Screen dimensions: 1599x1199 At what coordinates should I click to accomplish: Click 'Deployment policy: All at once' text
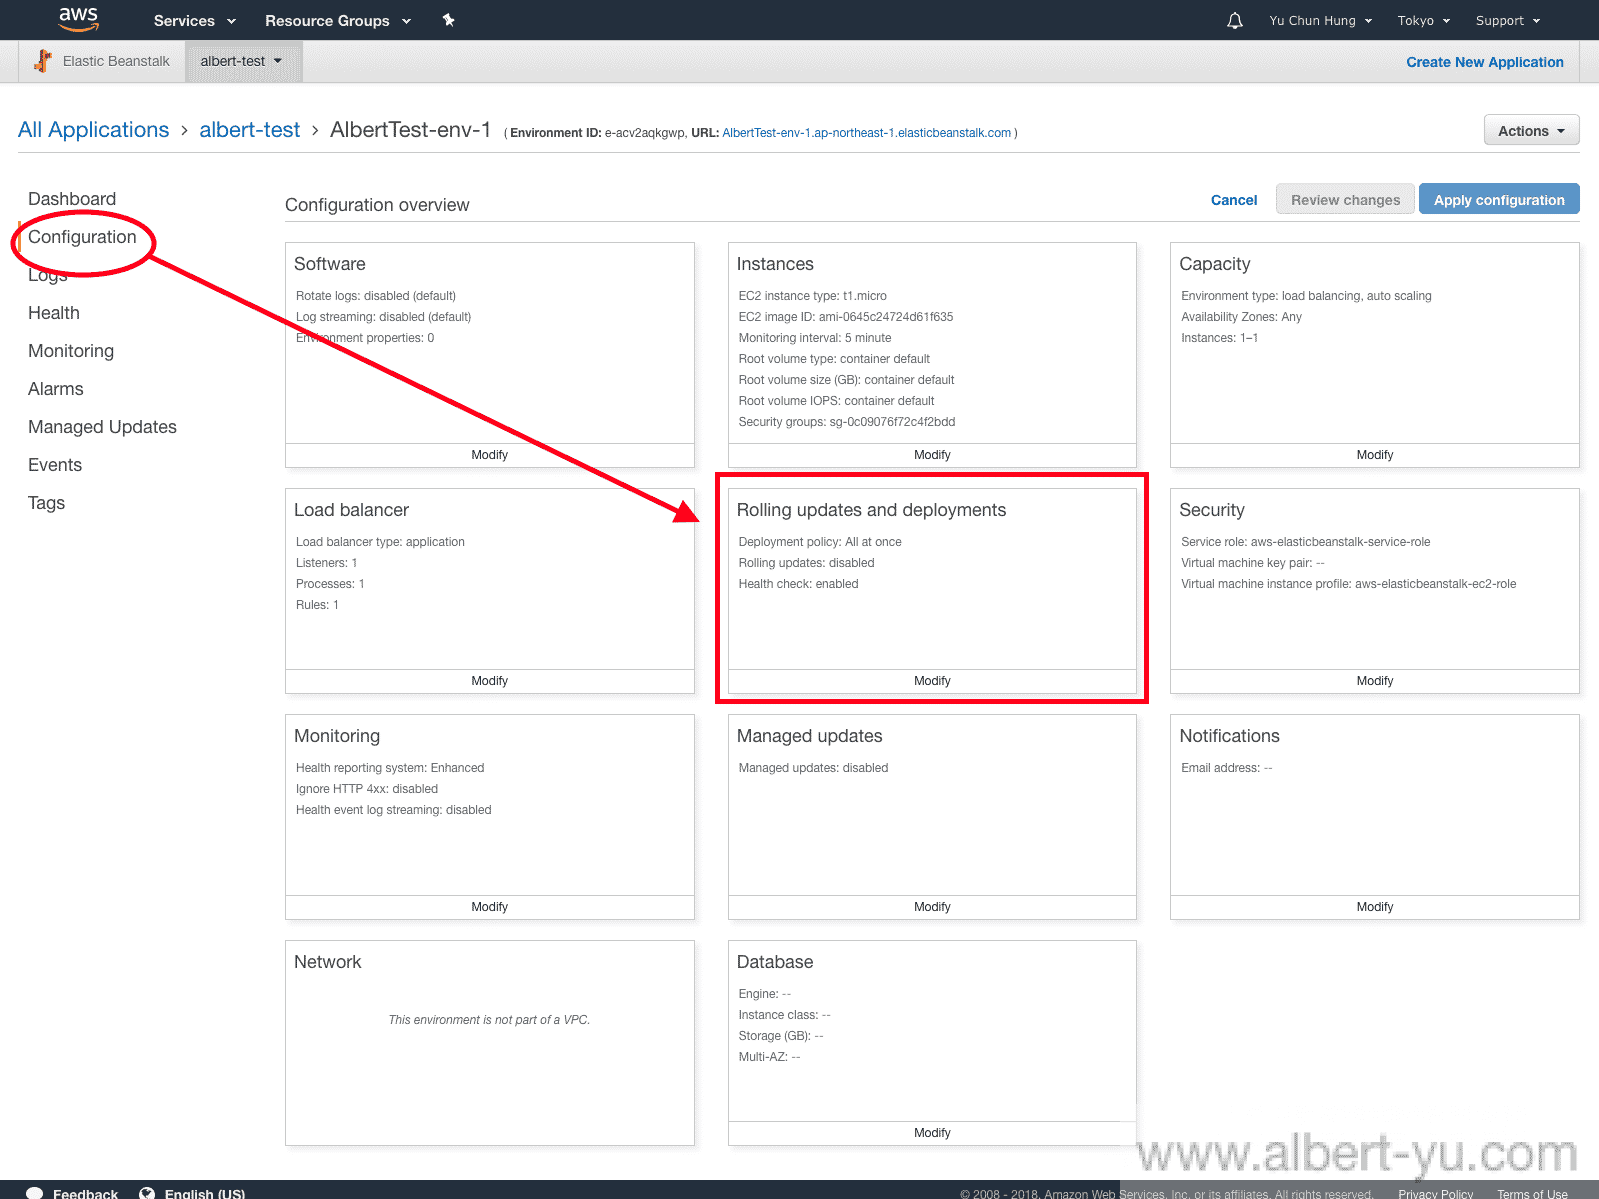(x=820, y=542)
